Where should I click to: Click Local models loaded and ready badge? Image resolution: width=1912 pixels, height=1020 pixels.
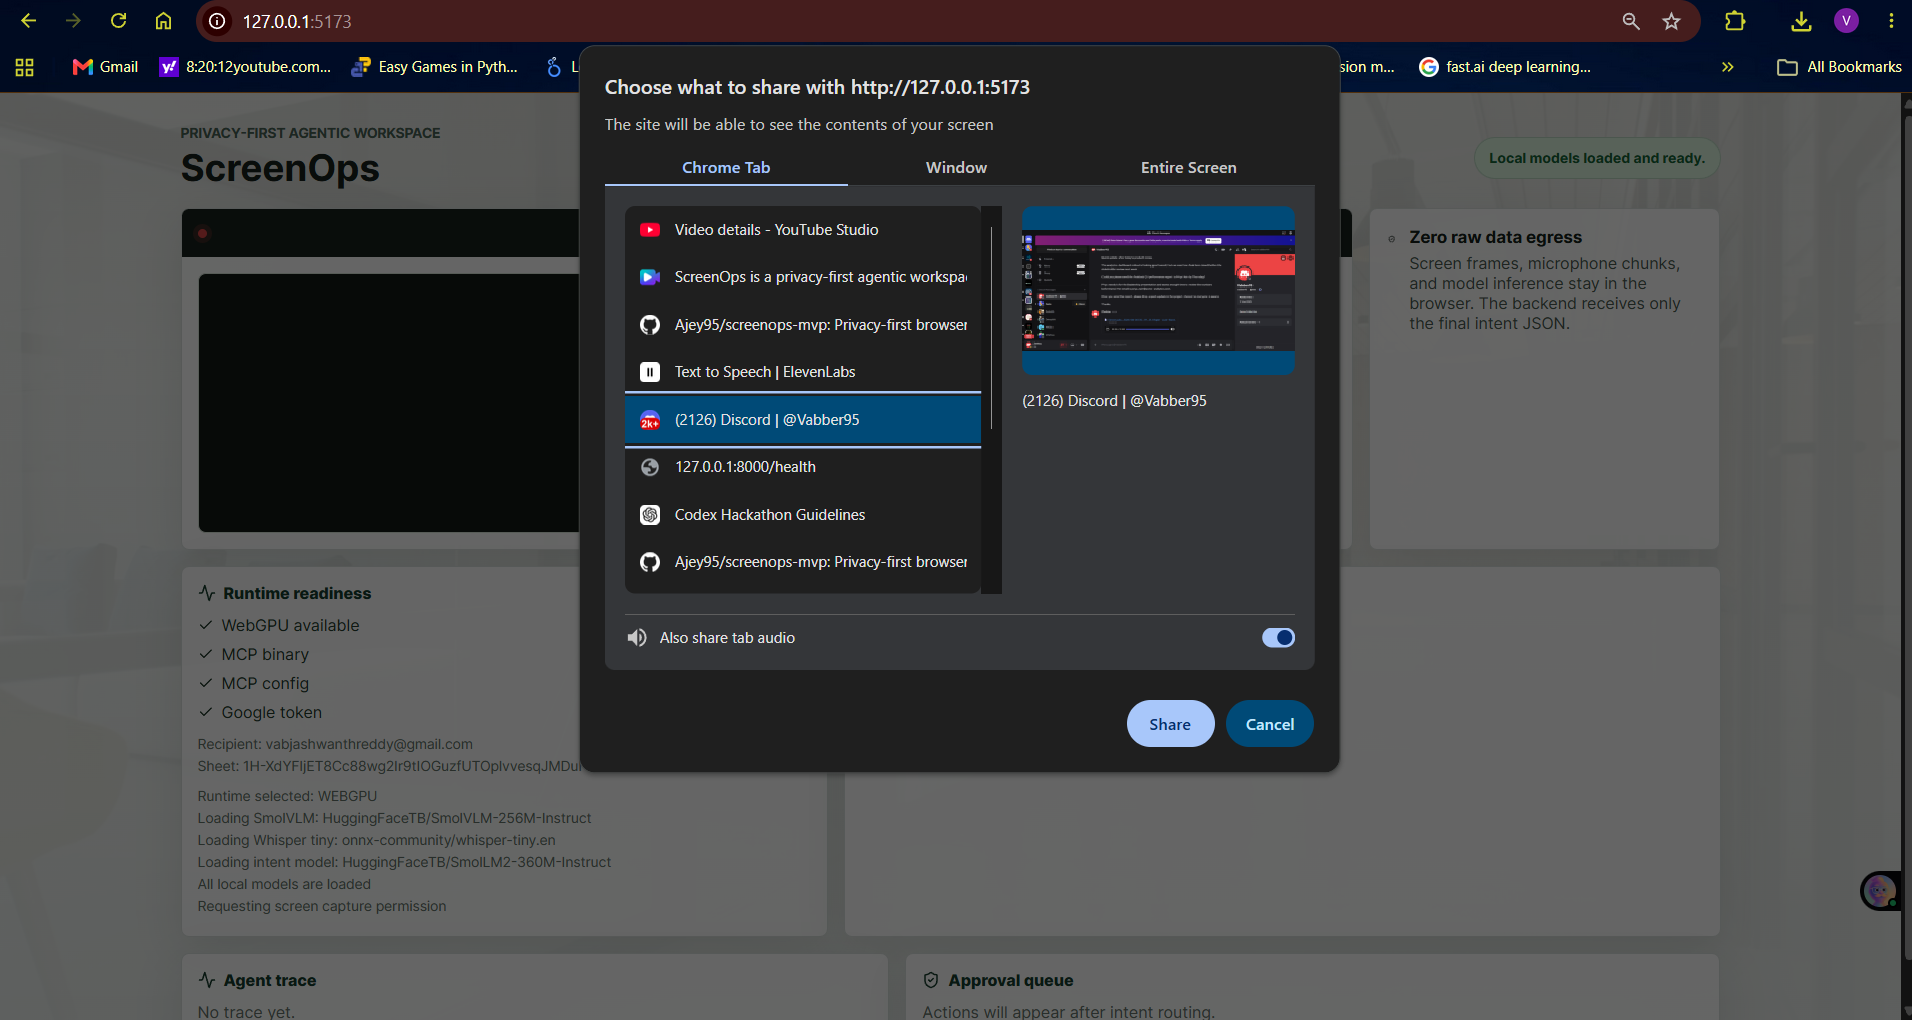(1596, 158)
